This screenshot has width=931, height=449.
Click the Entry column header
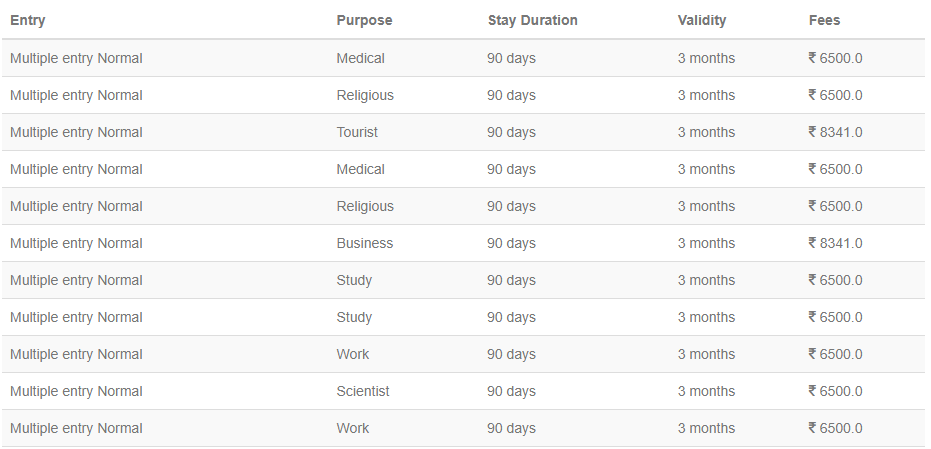pyautogui.click(x=28, y=20)
